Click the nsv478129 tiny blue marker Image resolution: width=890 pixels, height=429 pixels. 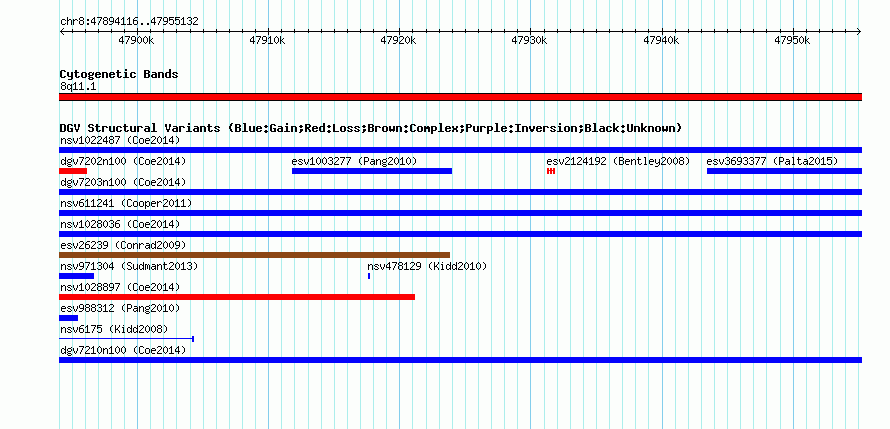point(369,276)
